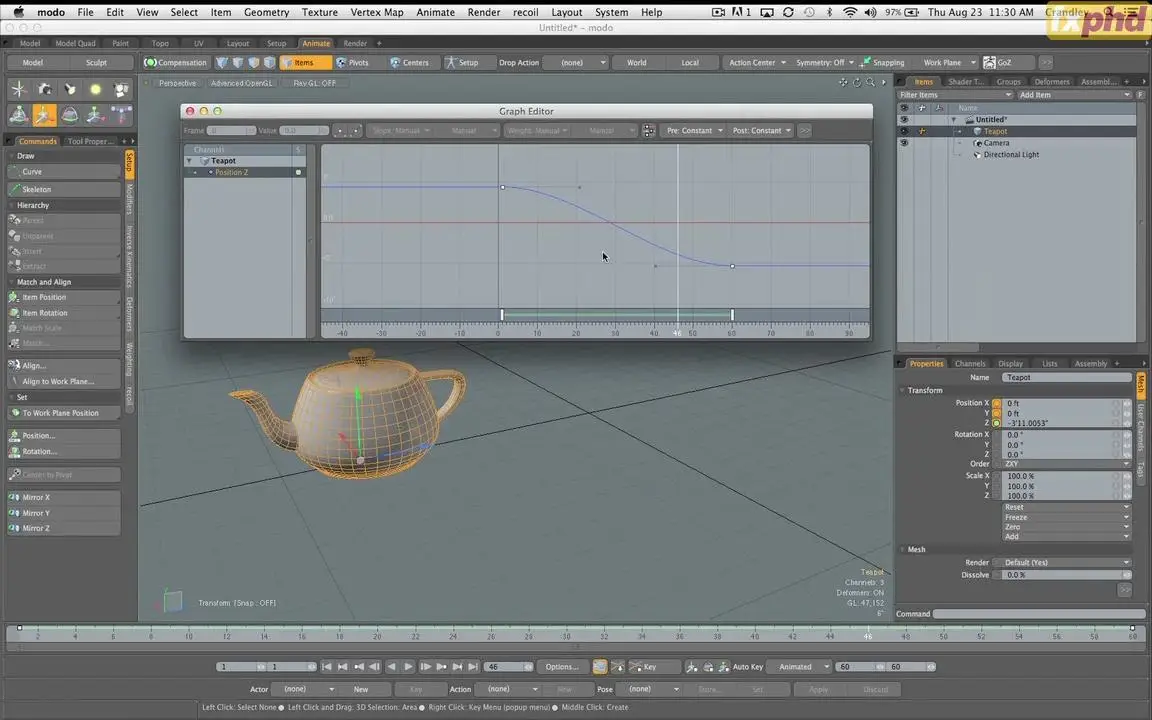This screenshot has width=1152, height=720.
Task: Click the spotlight item icon in toolbox
Action: coord(70,90)
